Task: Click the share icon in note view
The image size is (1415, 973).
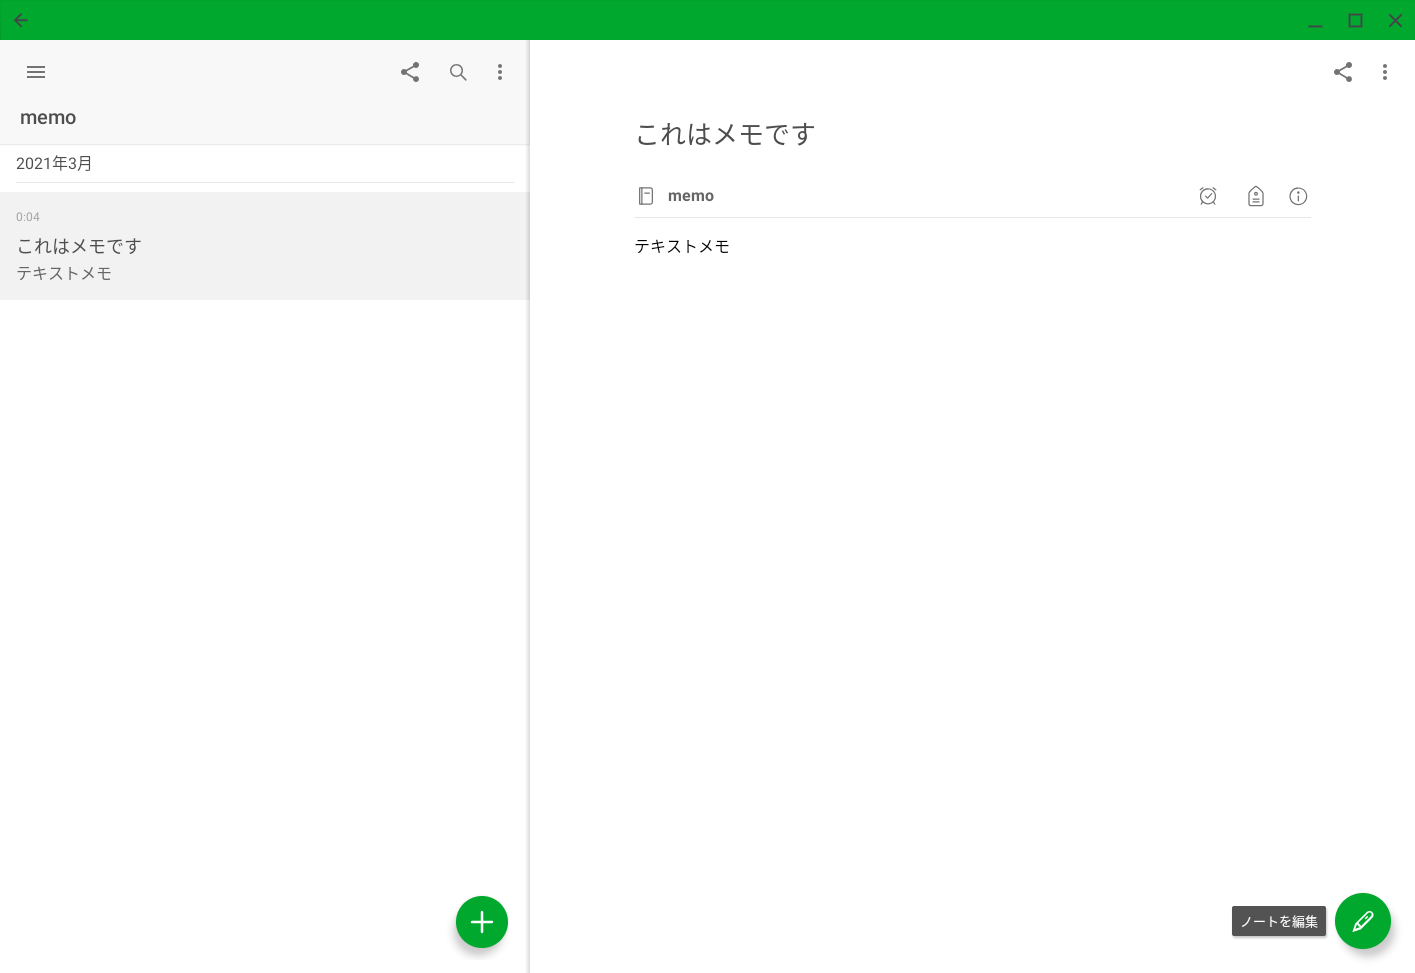Action: click(1343, 72)
